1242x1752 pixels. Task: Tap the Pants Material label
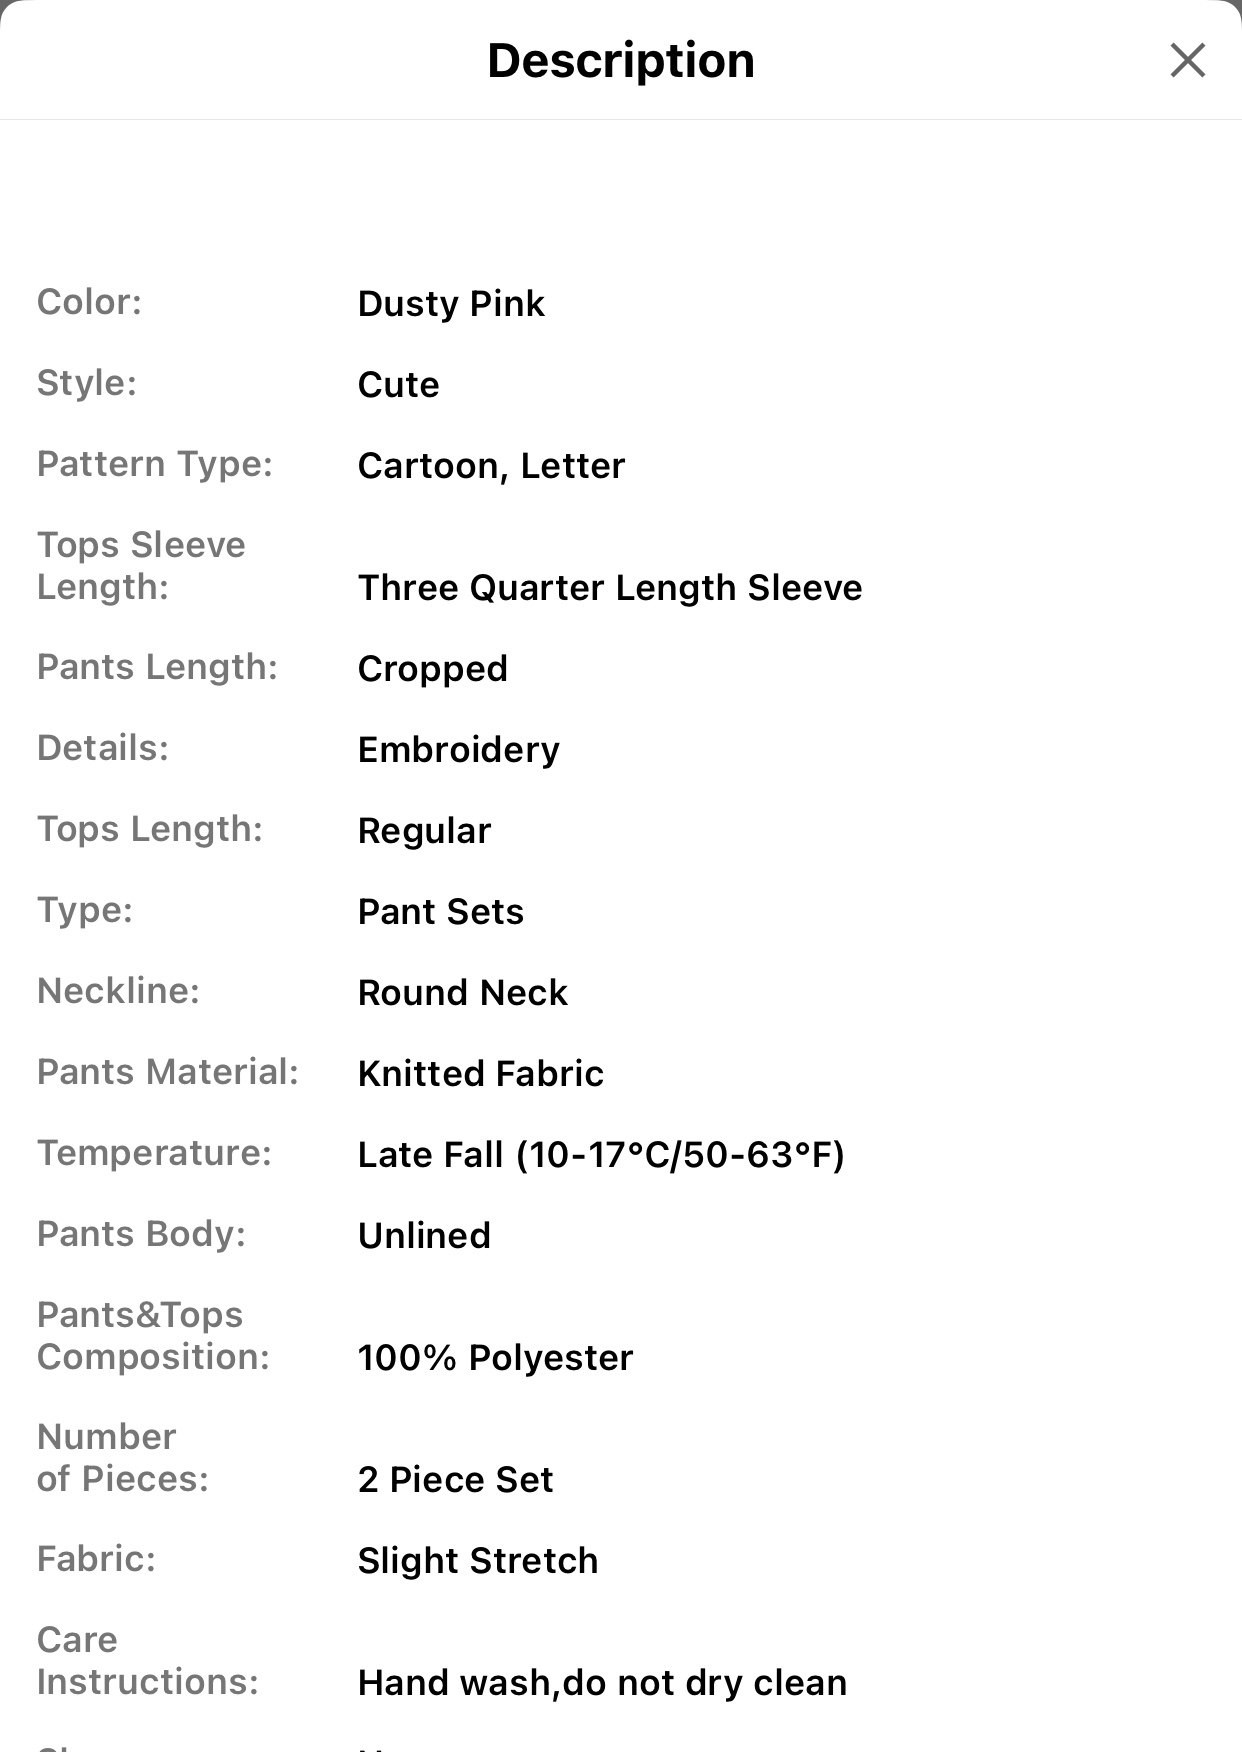tap(168, 1072)
